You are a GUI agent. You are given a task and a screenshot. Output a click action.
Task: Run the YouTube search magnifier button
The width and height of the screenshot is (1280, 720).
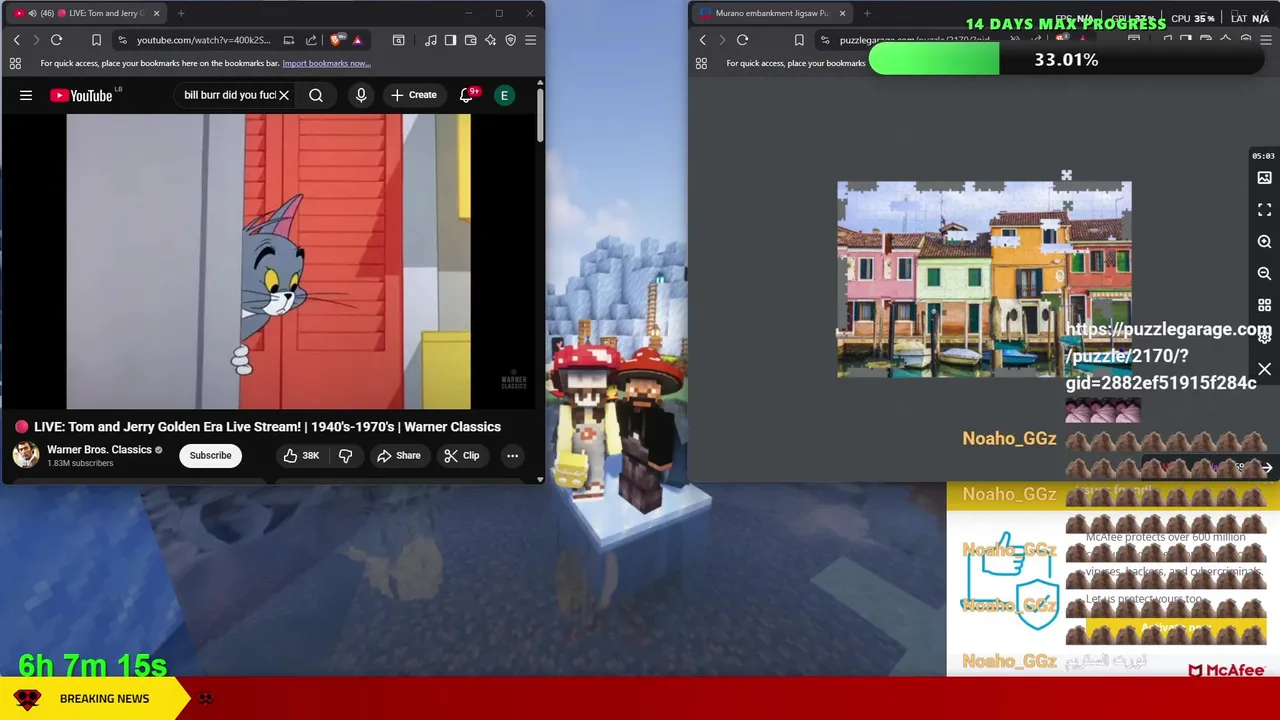[x=316, y=95]
